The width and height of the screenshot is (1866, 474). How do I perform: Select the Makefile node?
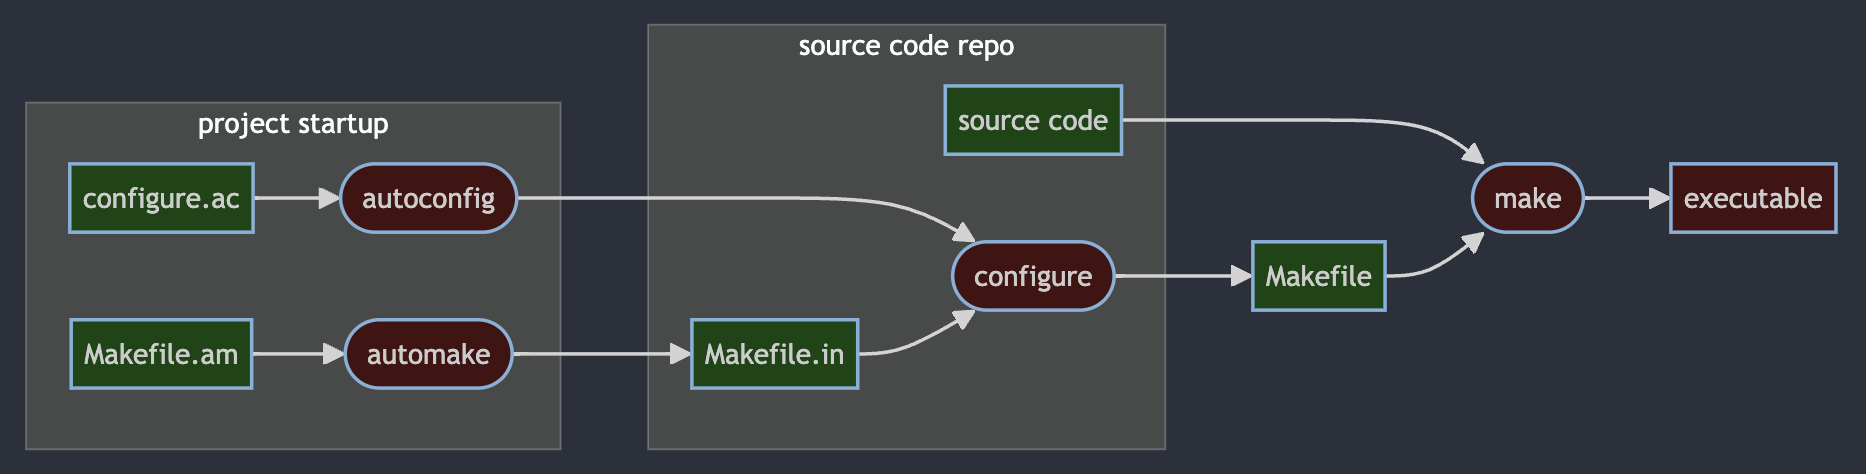point(1318,276)
